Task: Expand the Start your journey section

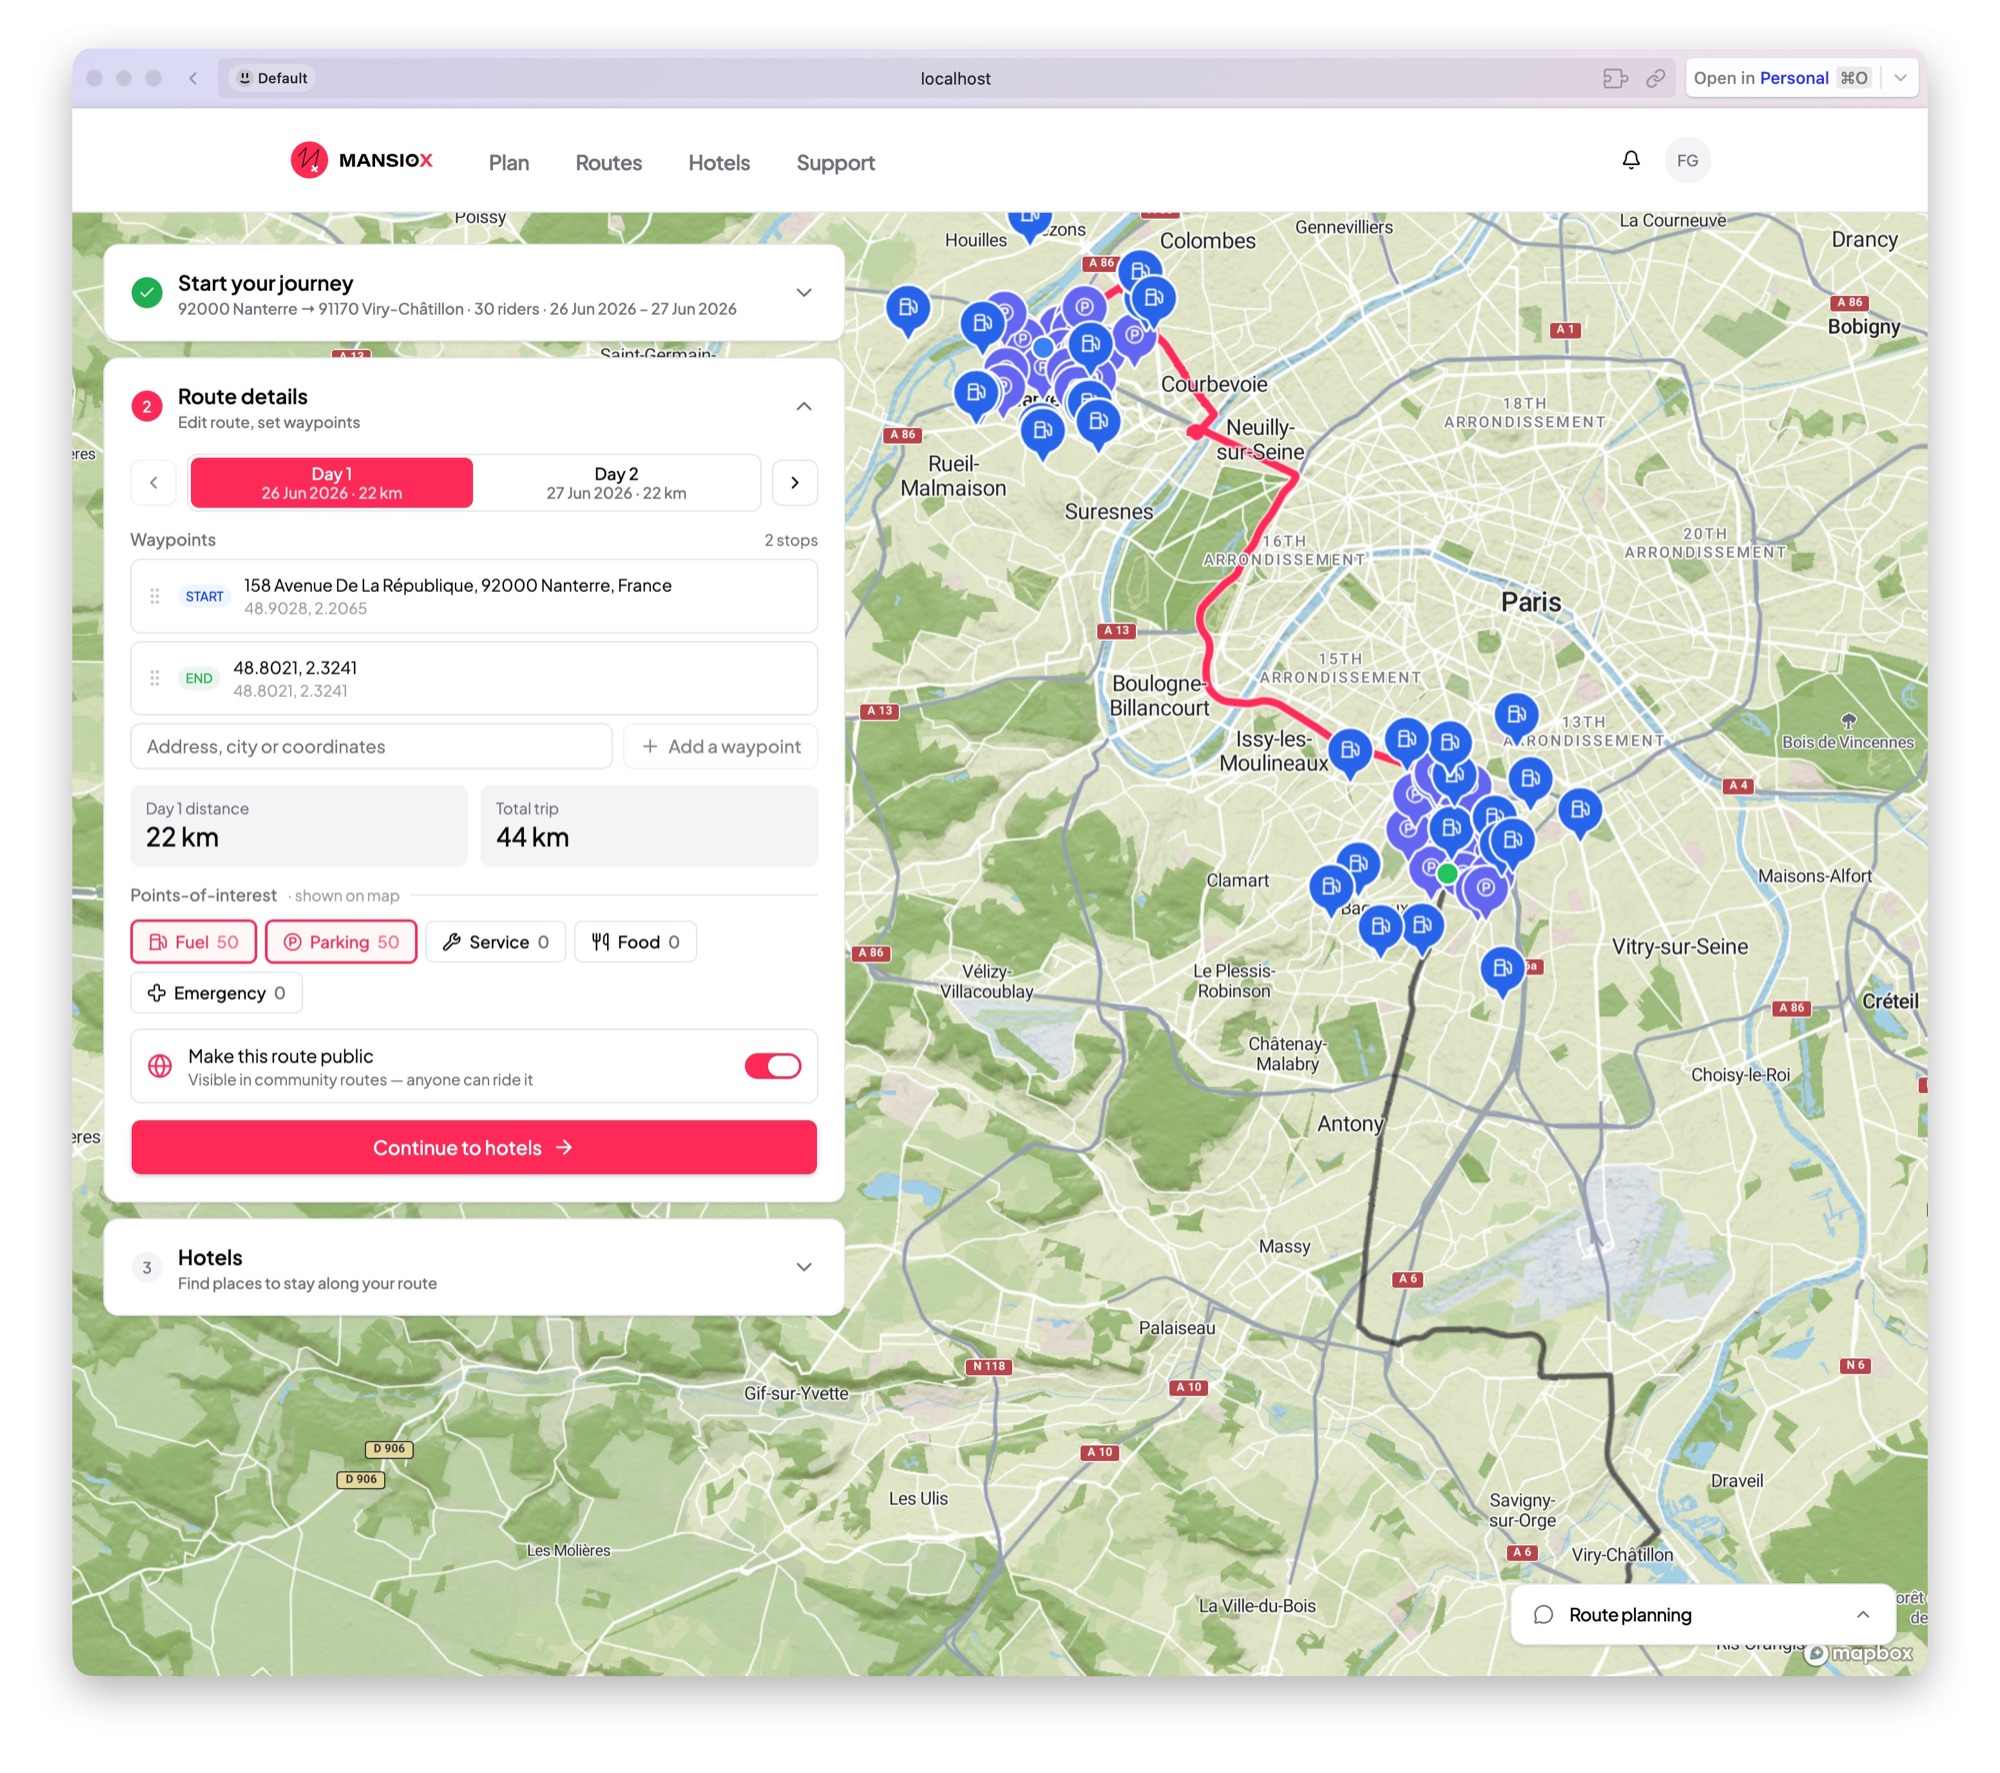Action: (804, 293)
